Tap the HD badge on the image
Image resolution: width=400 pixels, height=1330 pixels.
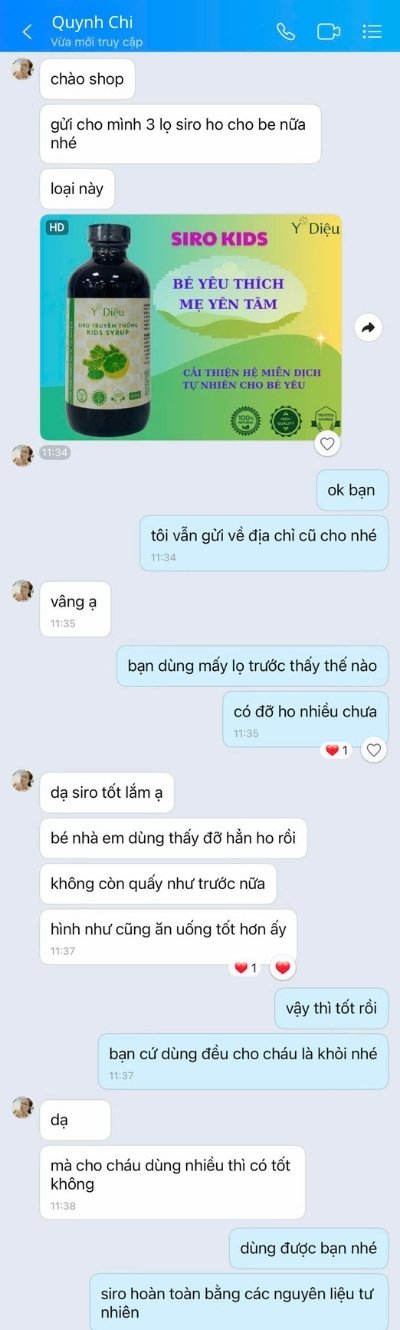(57, 227)
